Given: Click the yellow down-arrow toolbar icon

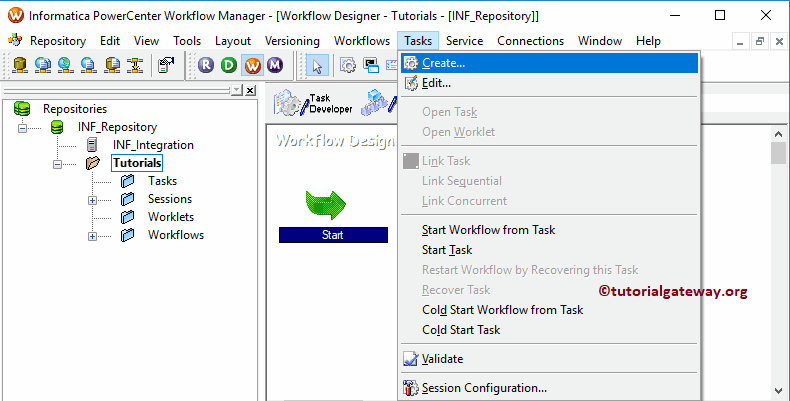Looking at the screenshot, I should (135, 65).
